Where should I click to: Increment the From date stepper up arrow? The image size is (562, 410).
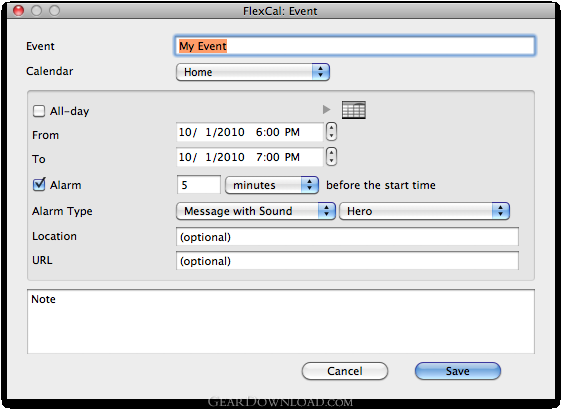pyautogui.click(x=332, y=128)
